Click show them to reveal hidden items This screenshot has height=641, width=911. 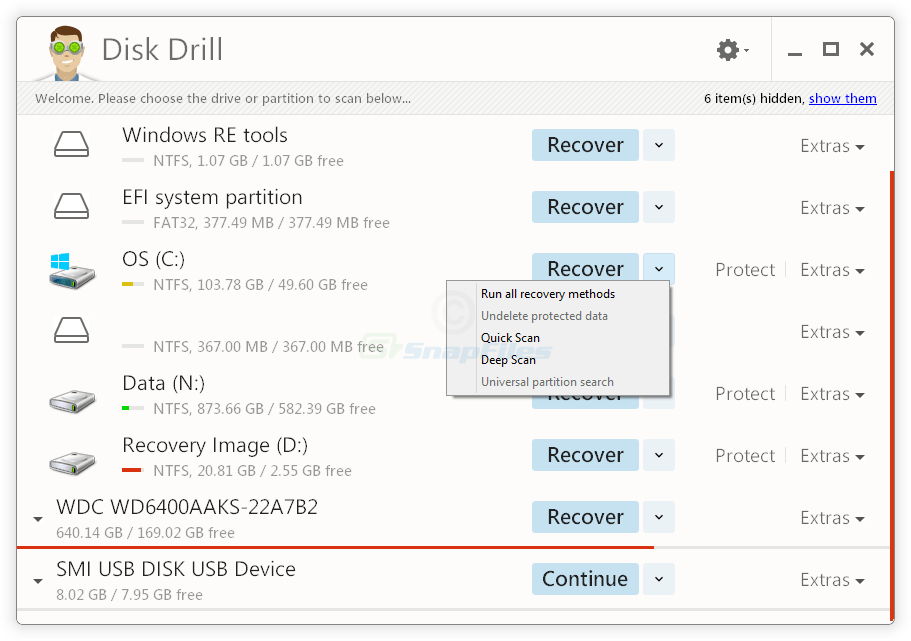coord(842,98)
